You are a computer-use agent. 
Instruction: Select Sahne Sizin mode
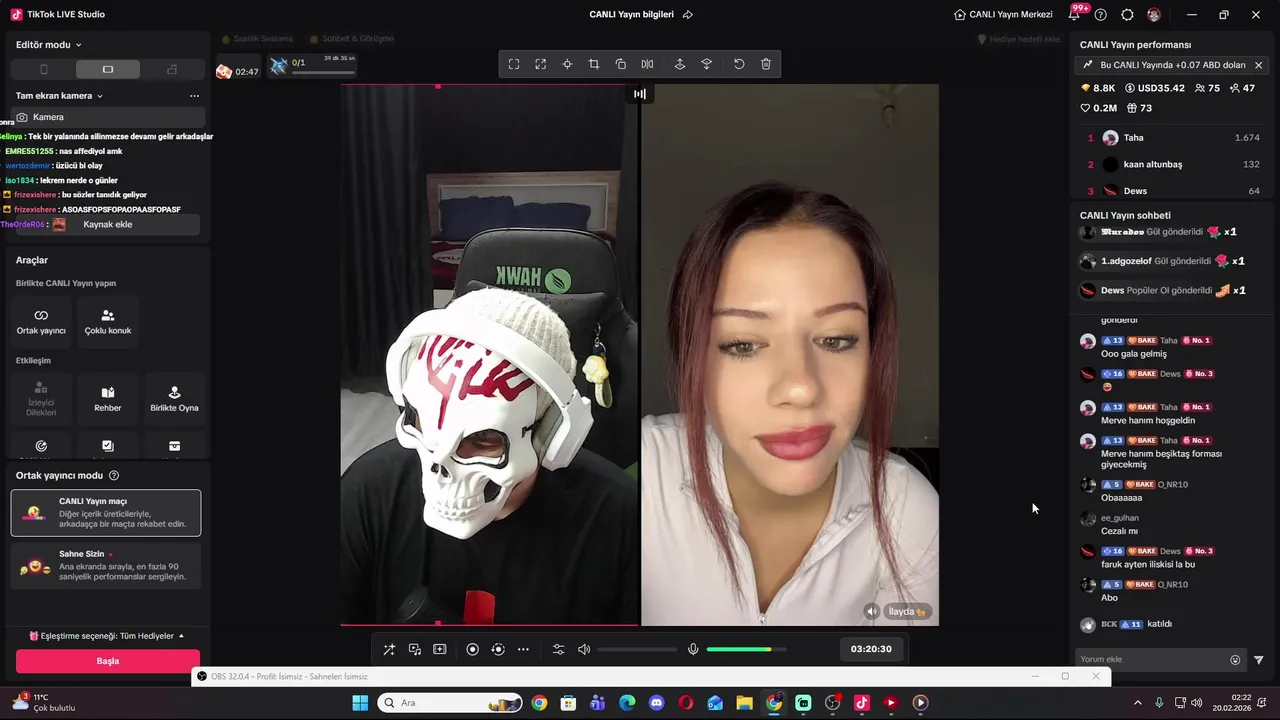(106, 566)
